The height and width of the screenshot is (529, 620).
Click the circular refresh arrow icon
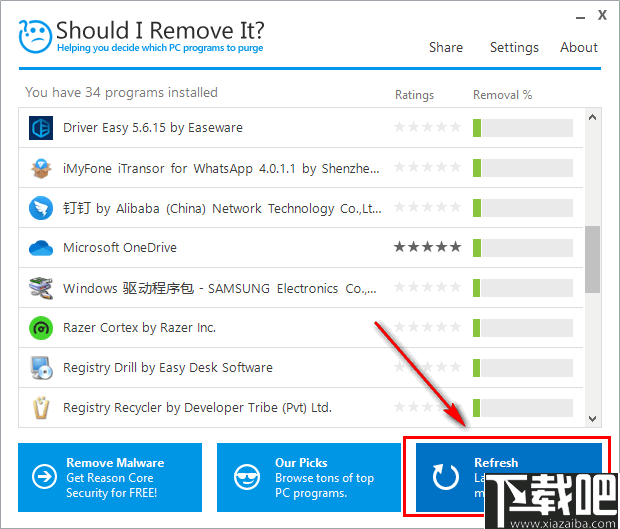coord(446,477)
